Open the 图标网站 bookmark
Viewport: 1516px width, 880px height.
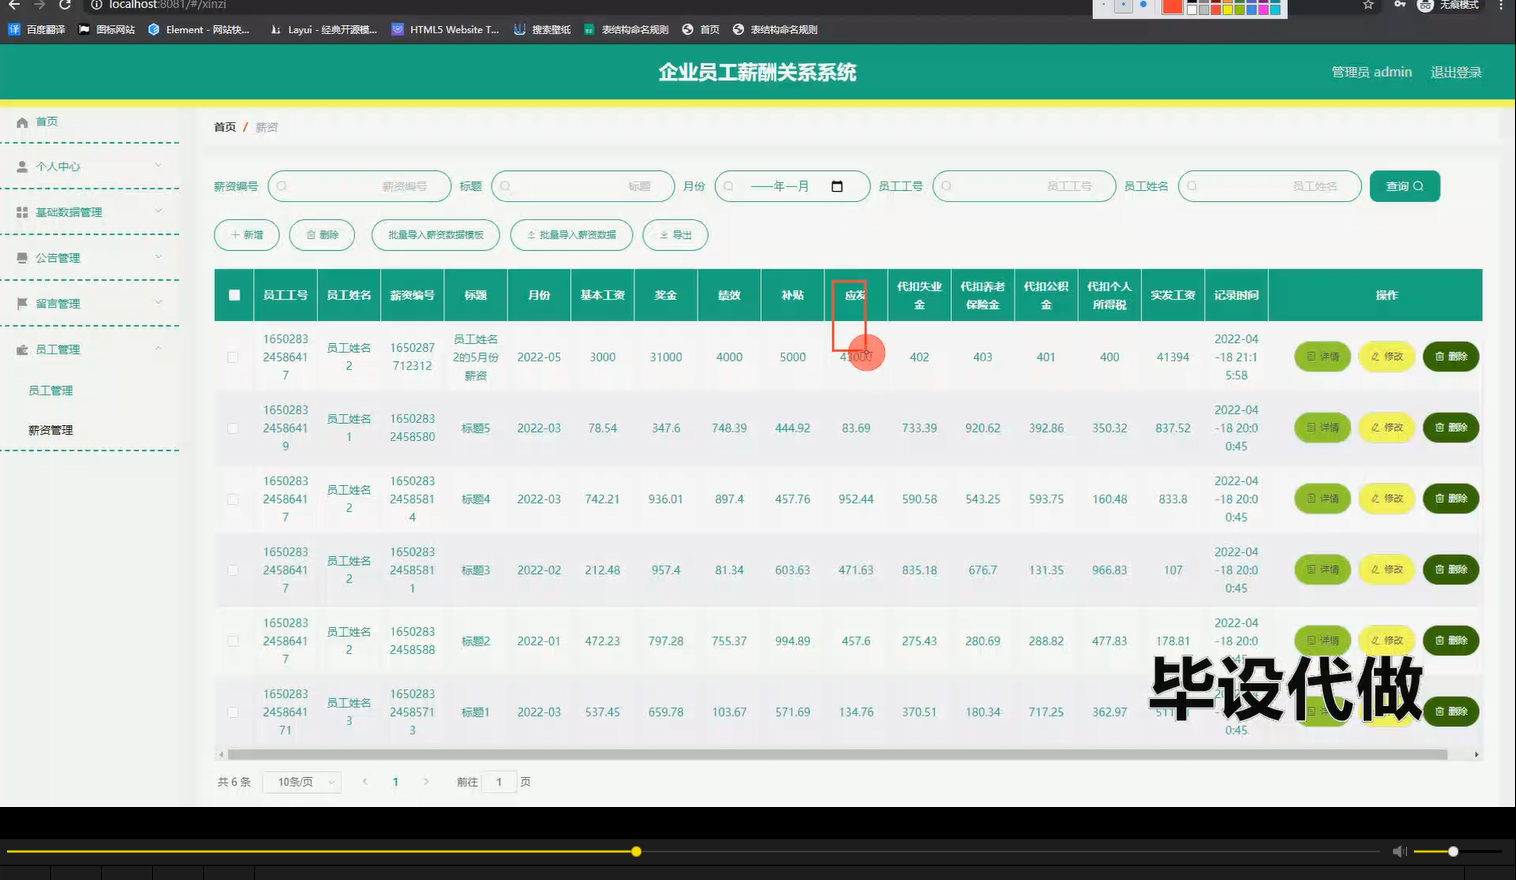point(107,30)
